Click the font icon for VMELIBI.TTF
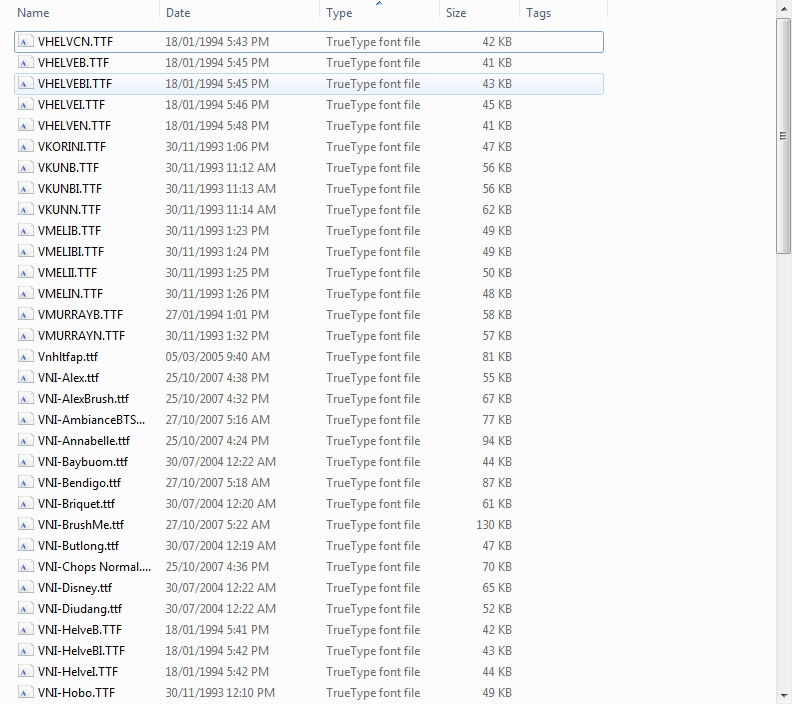This screenshot has width=792, height=704. click(x=24, y=252)
